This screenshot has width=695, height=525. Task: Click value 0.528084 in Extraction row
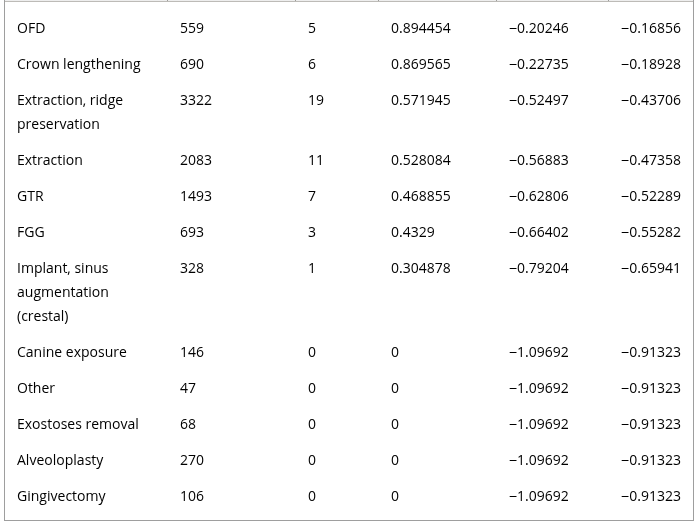(x=421, y=160)
